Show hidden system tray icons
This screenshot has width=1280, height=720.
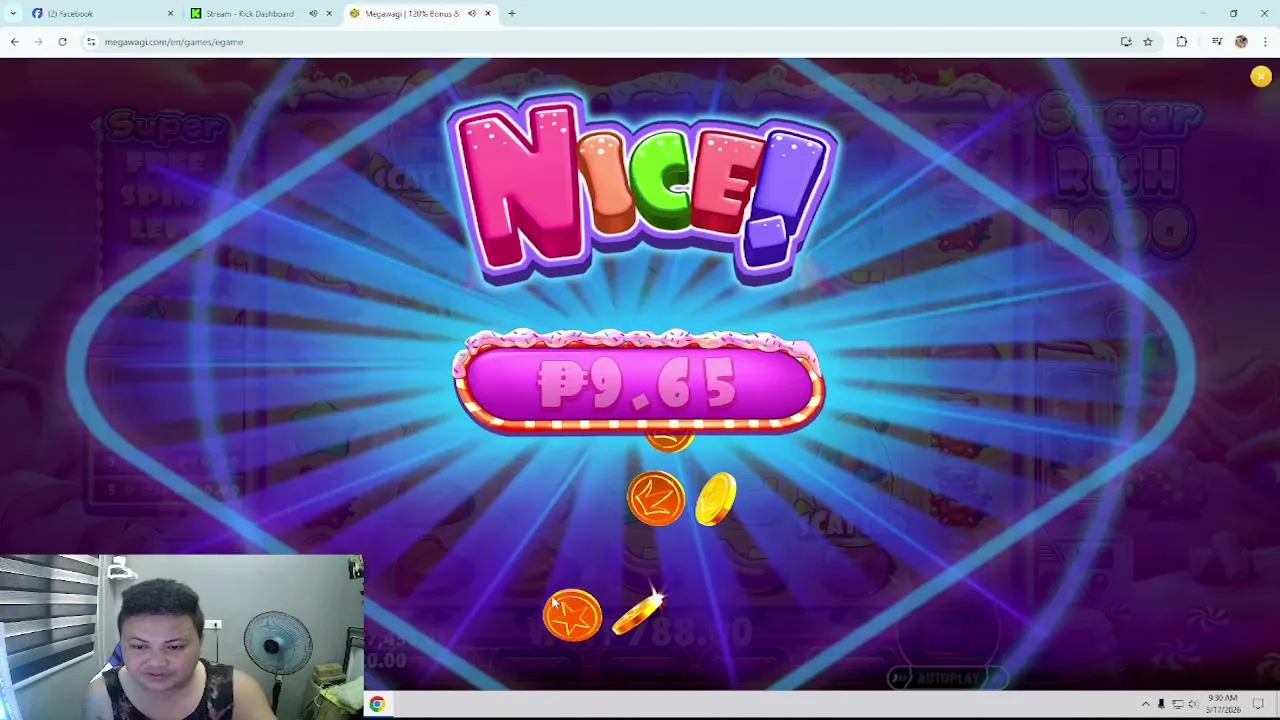click(x=1146, y=704)
